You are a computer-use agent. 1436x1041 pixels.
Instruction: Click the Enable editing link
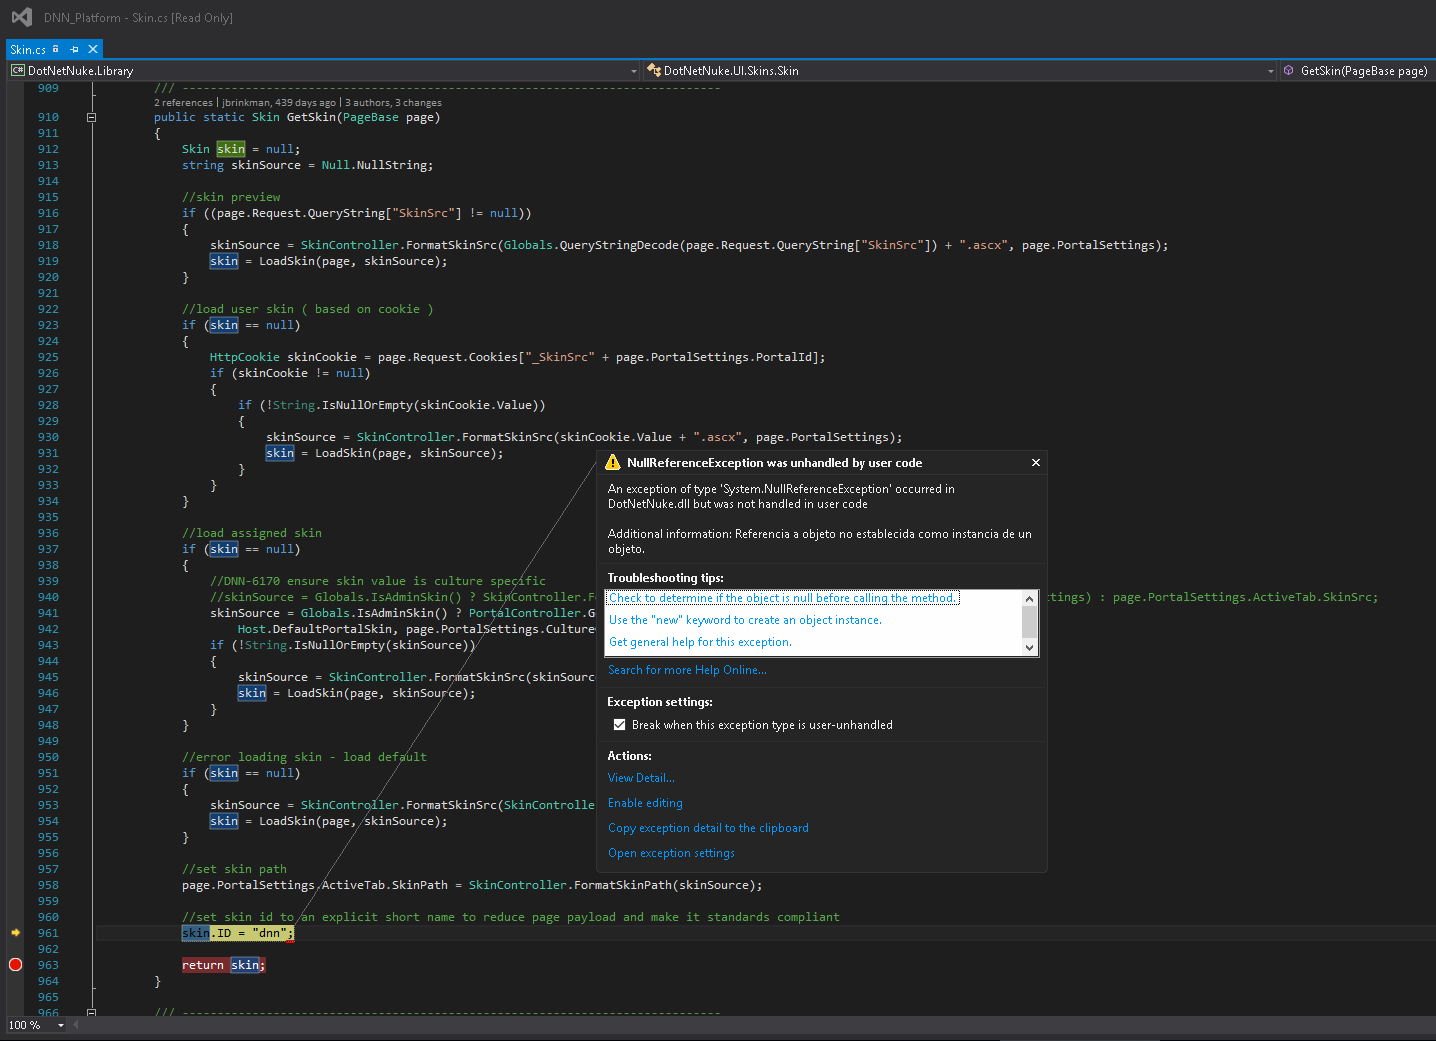pyautogui.click(x=645, y=803)
